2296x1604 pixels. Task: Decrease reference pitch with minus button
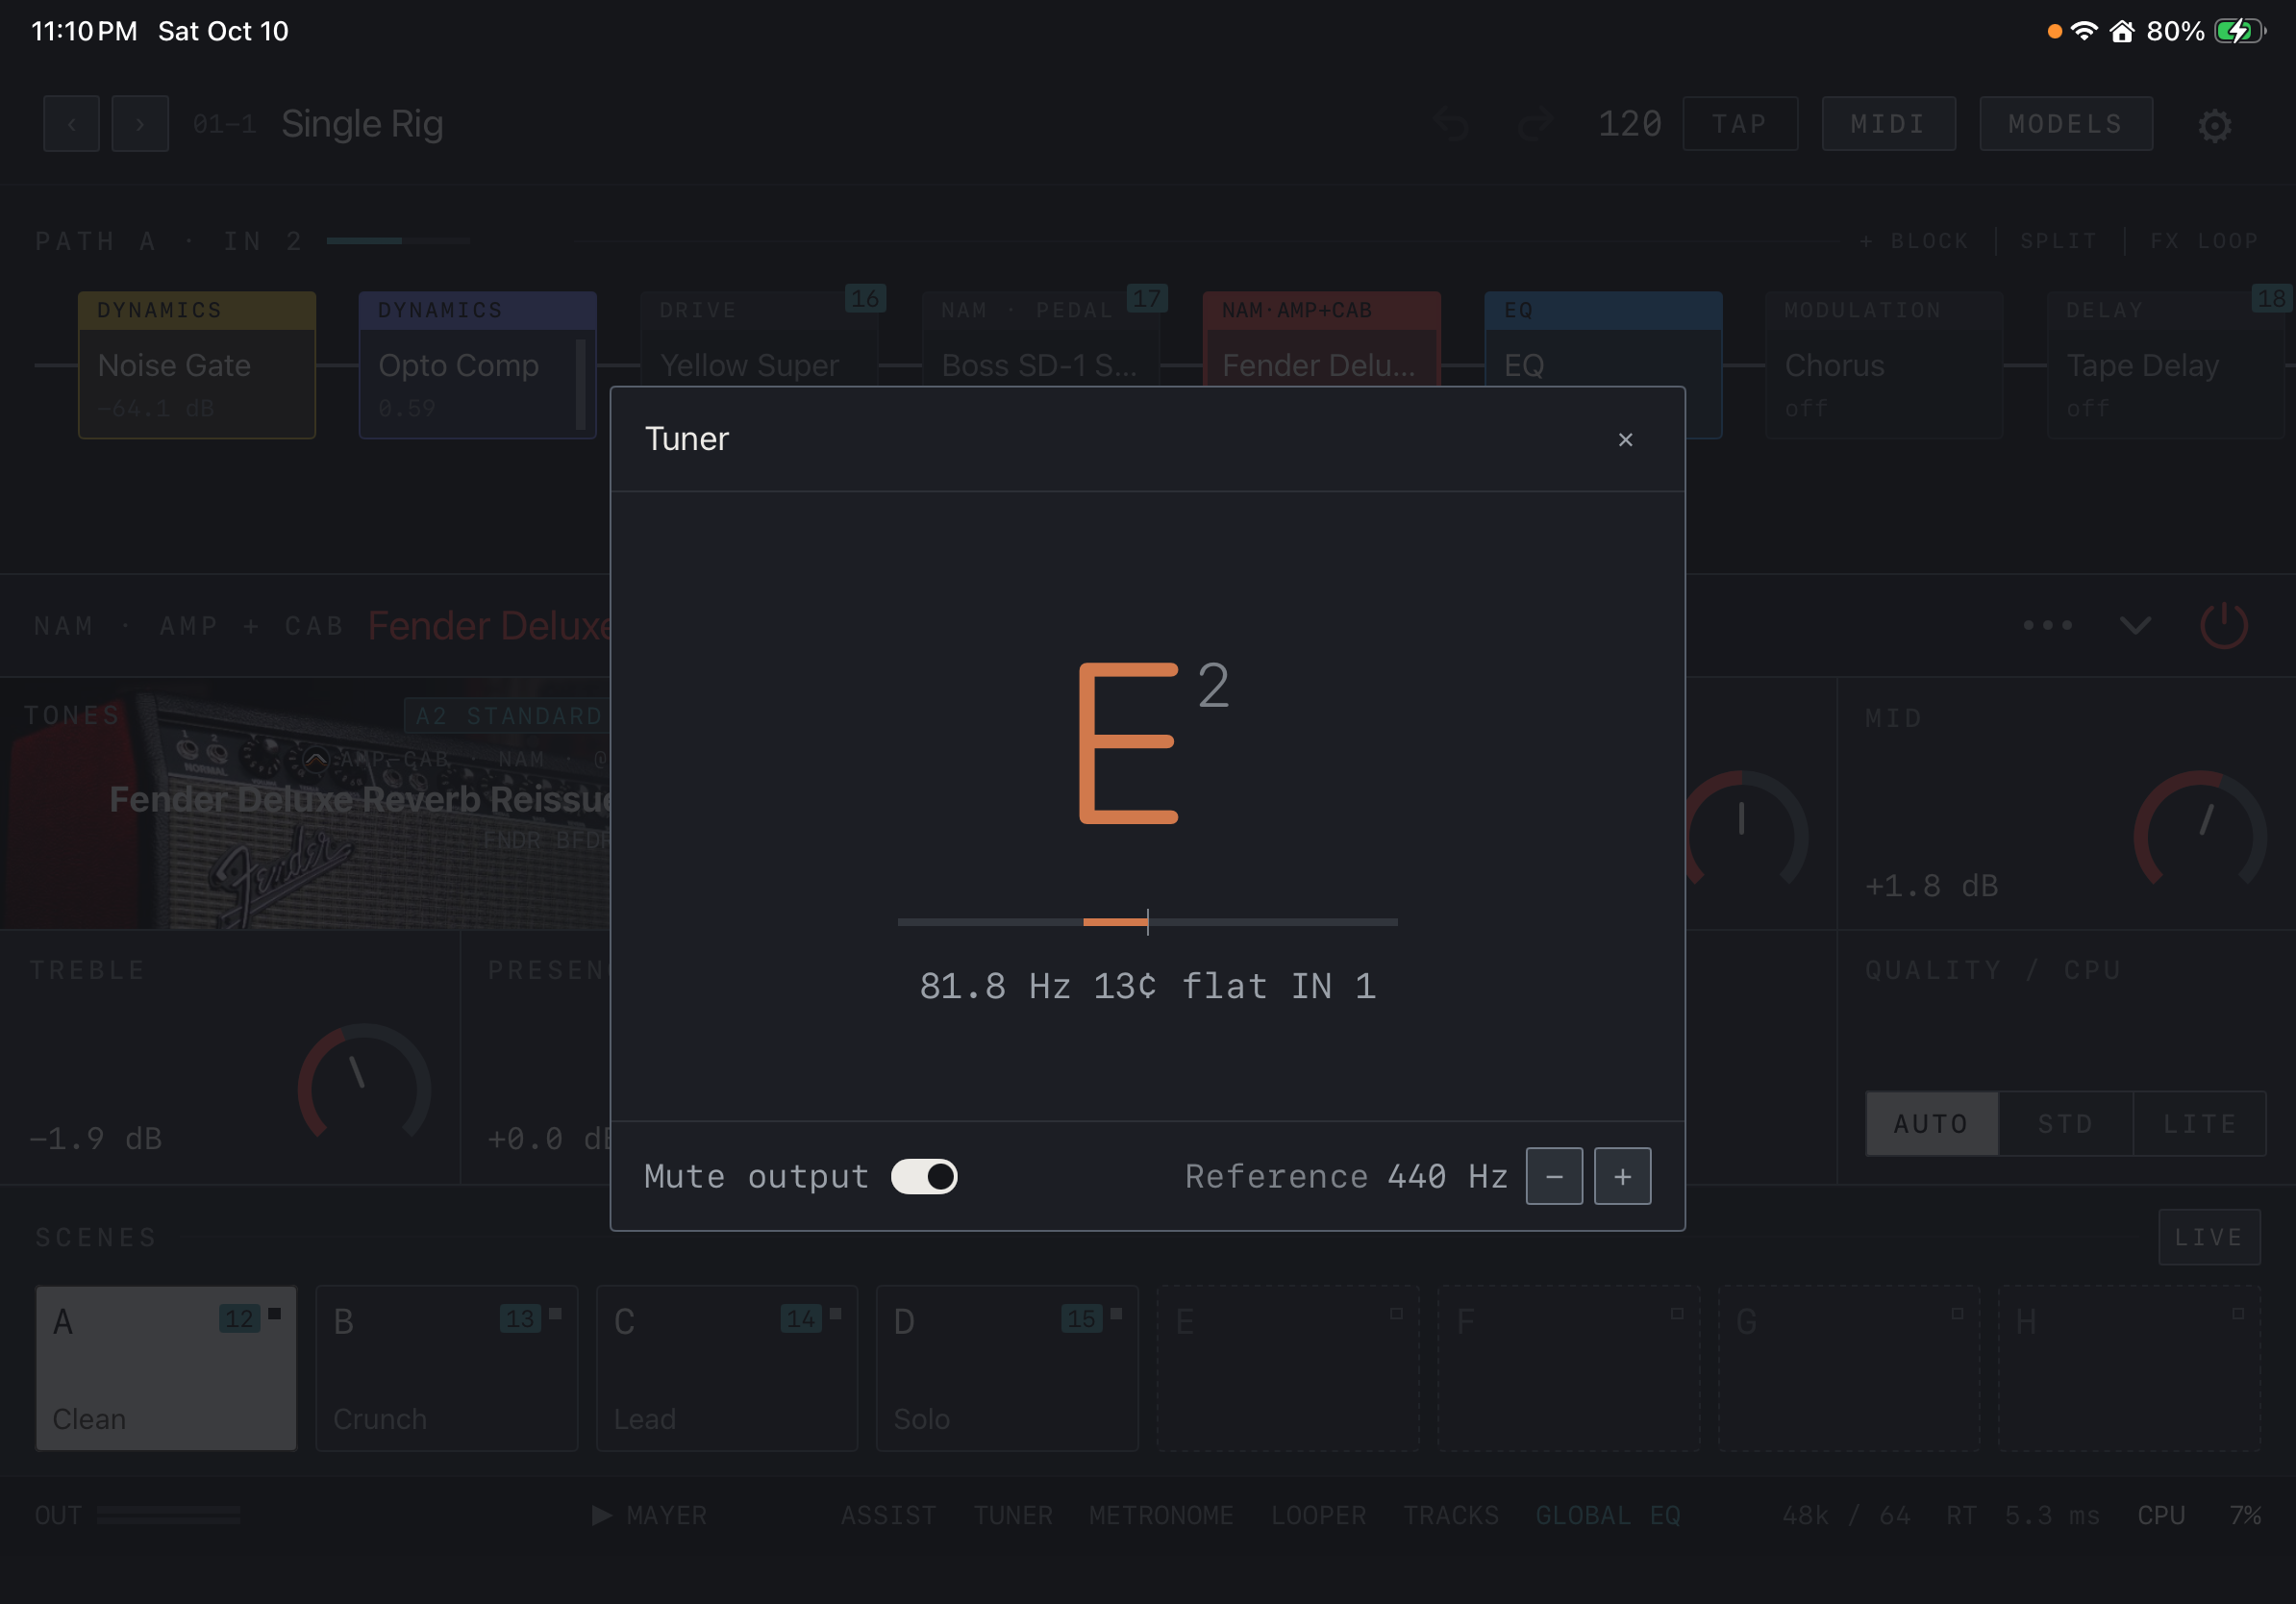pos(1554,1176)
